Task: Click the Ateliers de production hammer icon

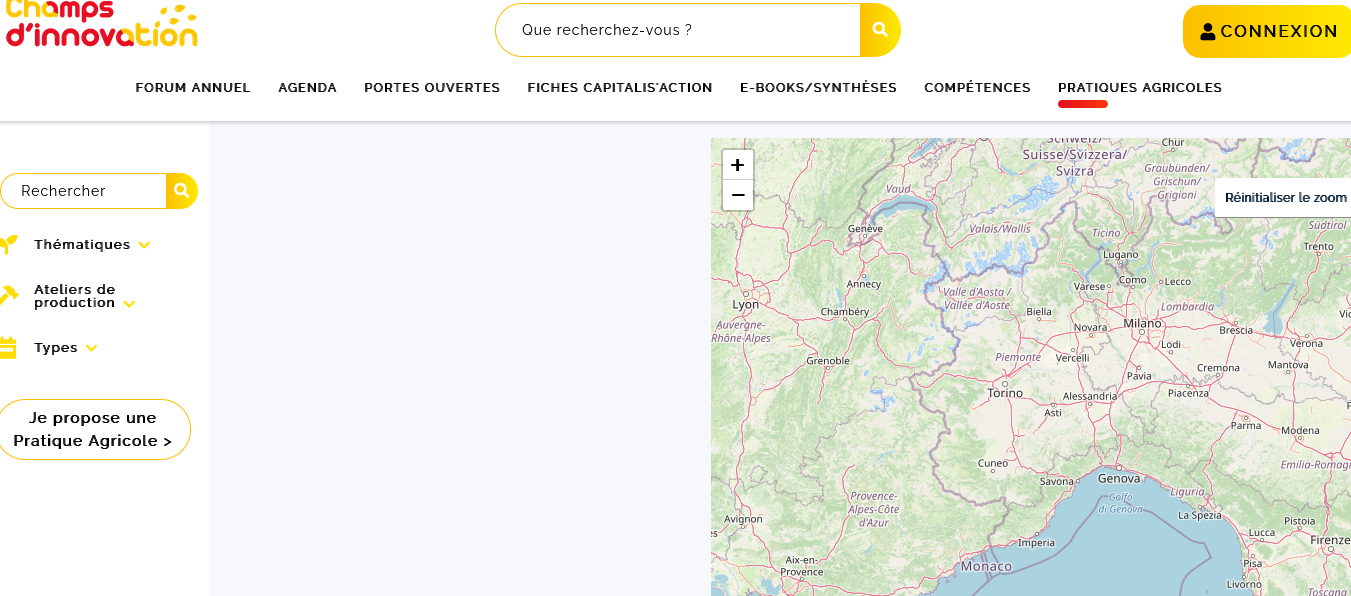Action: (8, 295)
